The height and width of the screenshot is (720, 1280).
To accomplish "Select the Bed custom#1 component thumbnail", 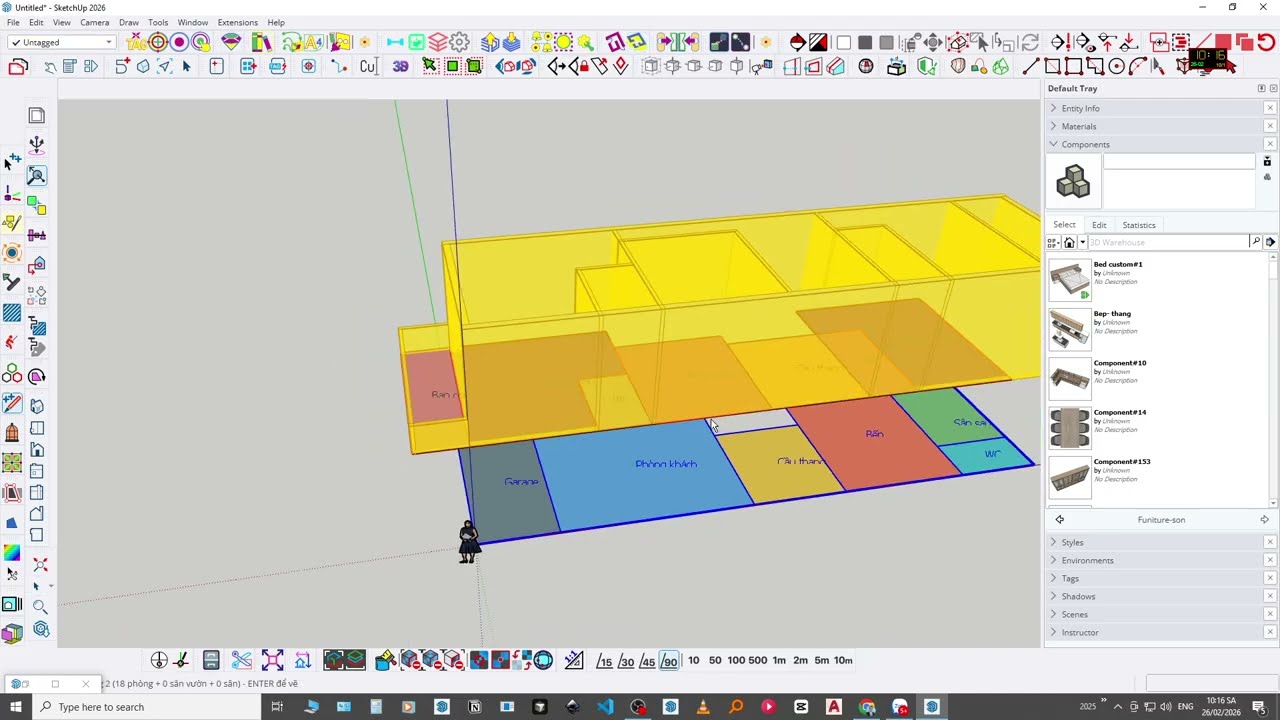I will pos(1069,279).
